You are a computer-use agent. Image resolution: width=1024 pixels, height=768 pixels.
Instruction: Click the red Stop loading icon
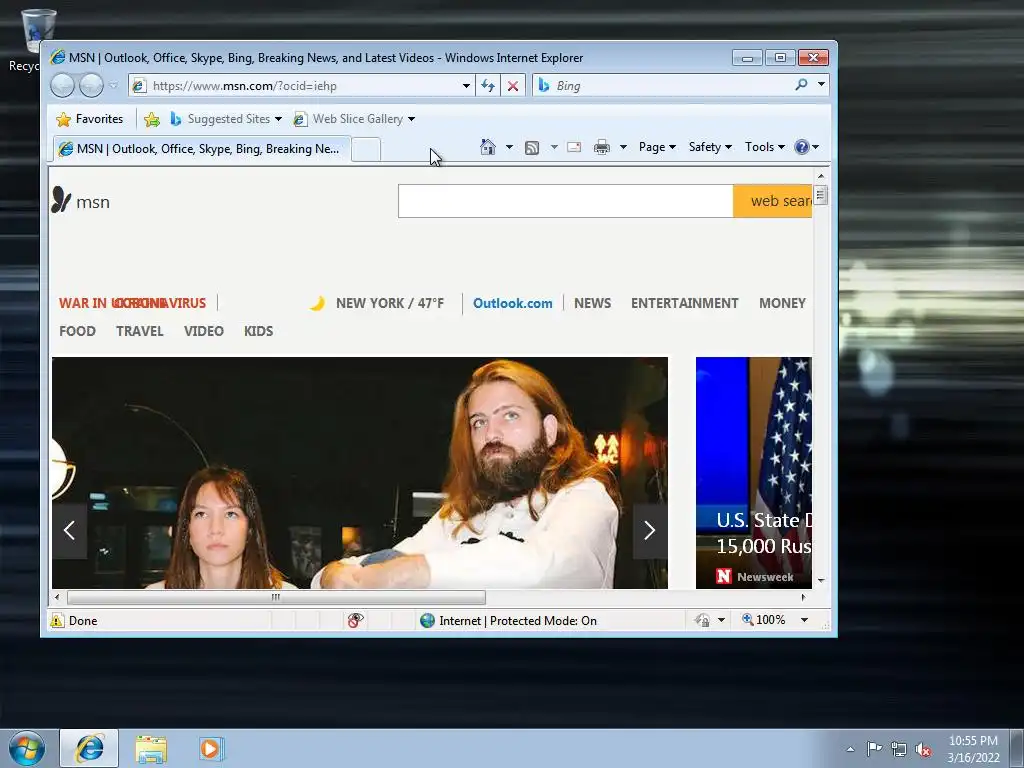click(513, 86)
